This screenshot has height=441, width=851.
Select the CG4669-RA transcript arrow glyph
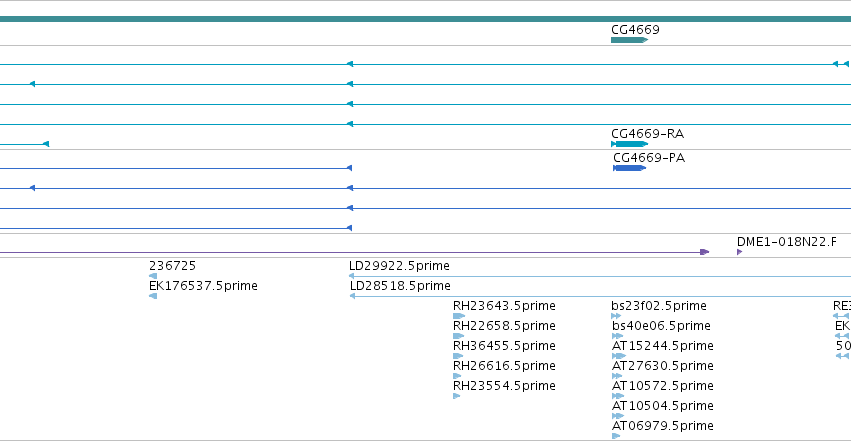[630, 144]
